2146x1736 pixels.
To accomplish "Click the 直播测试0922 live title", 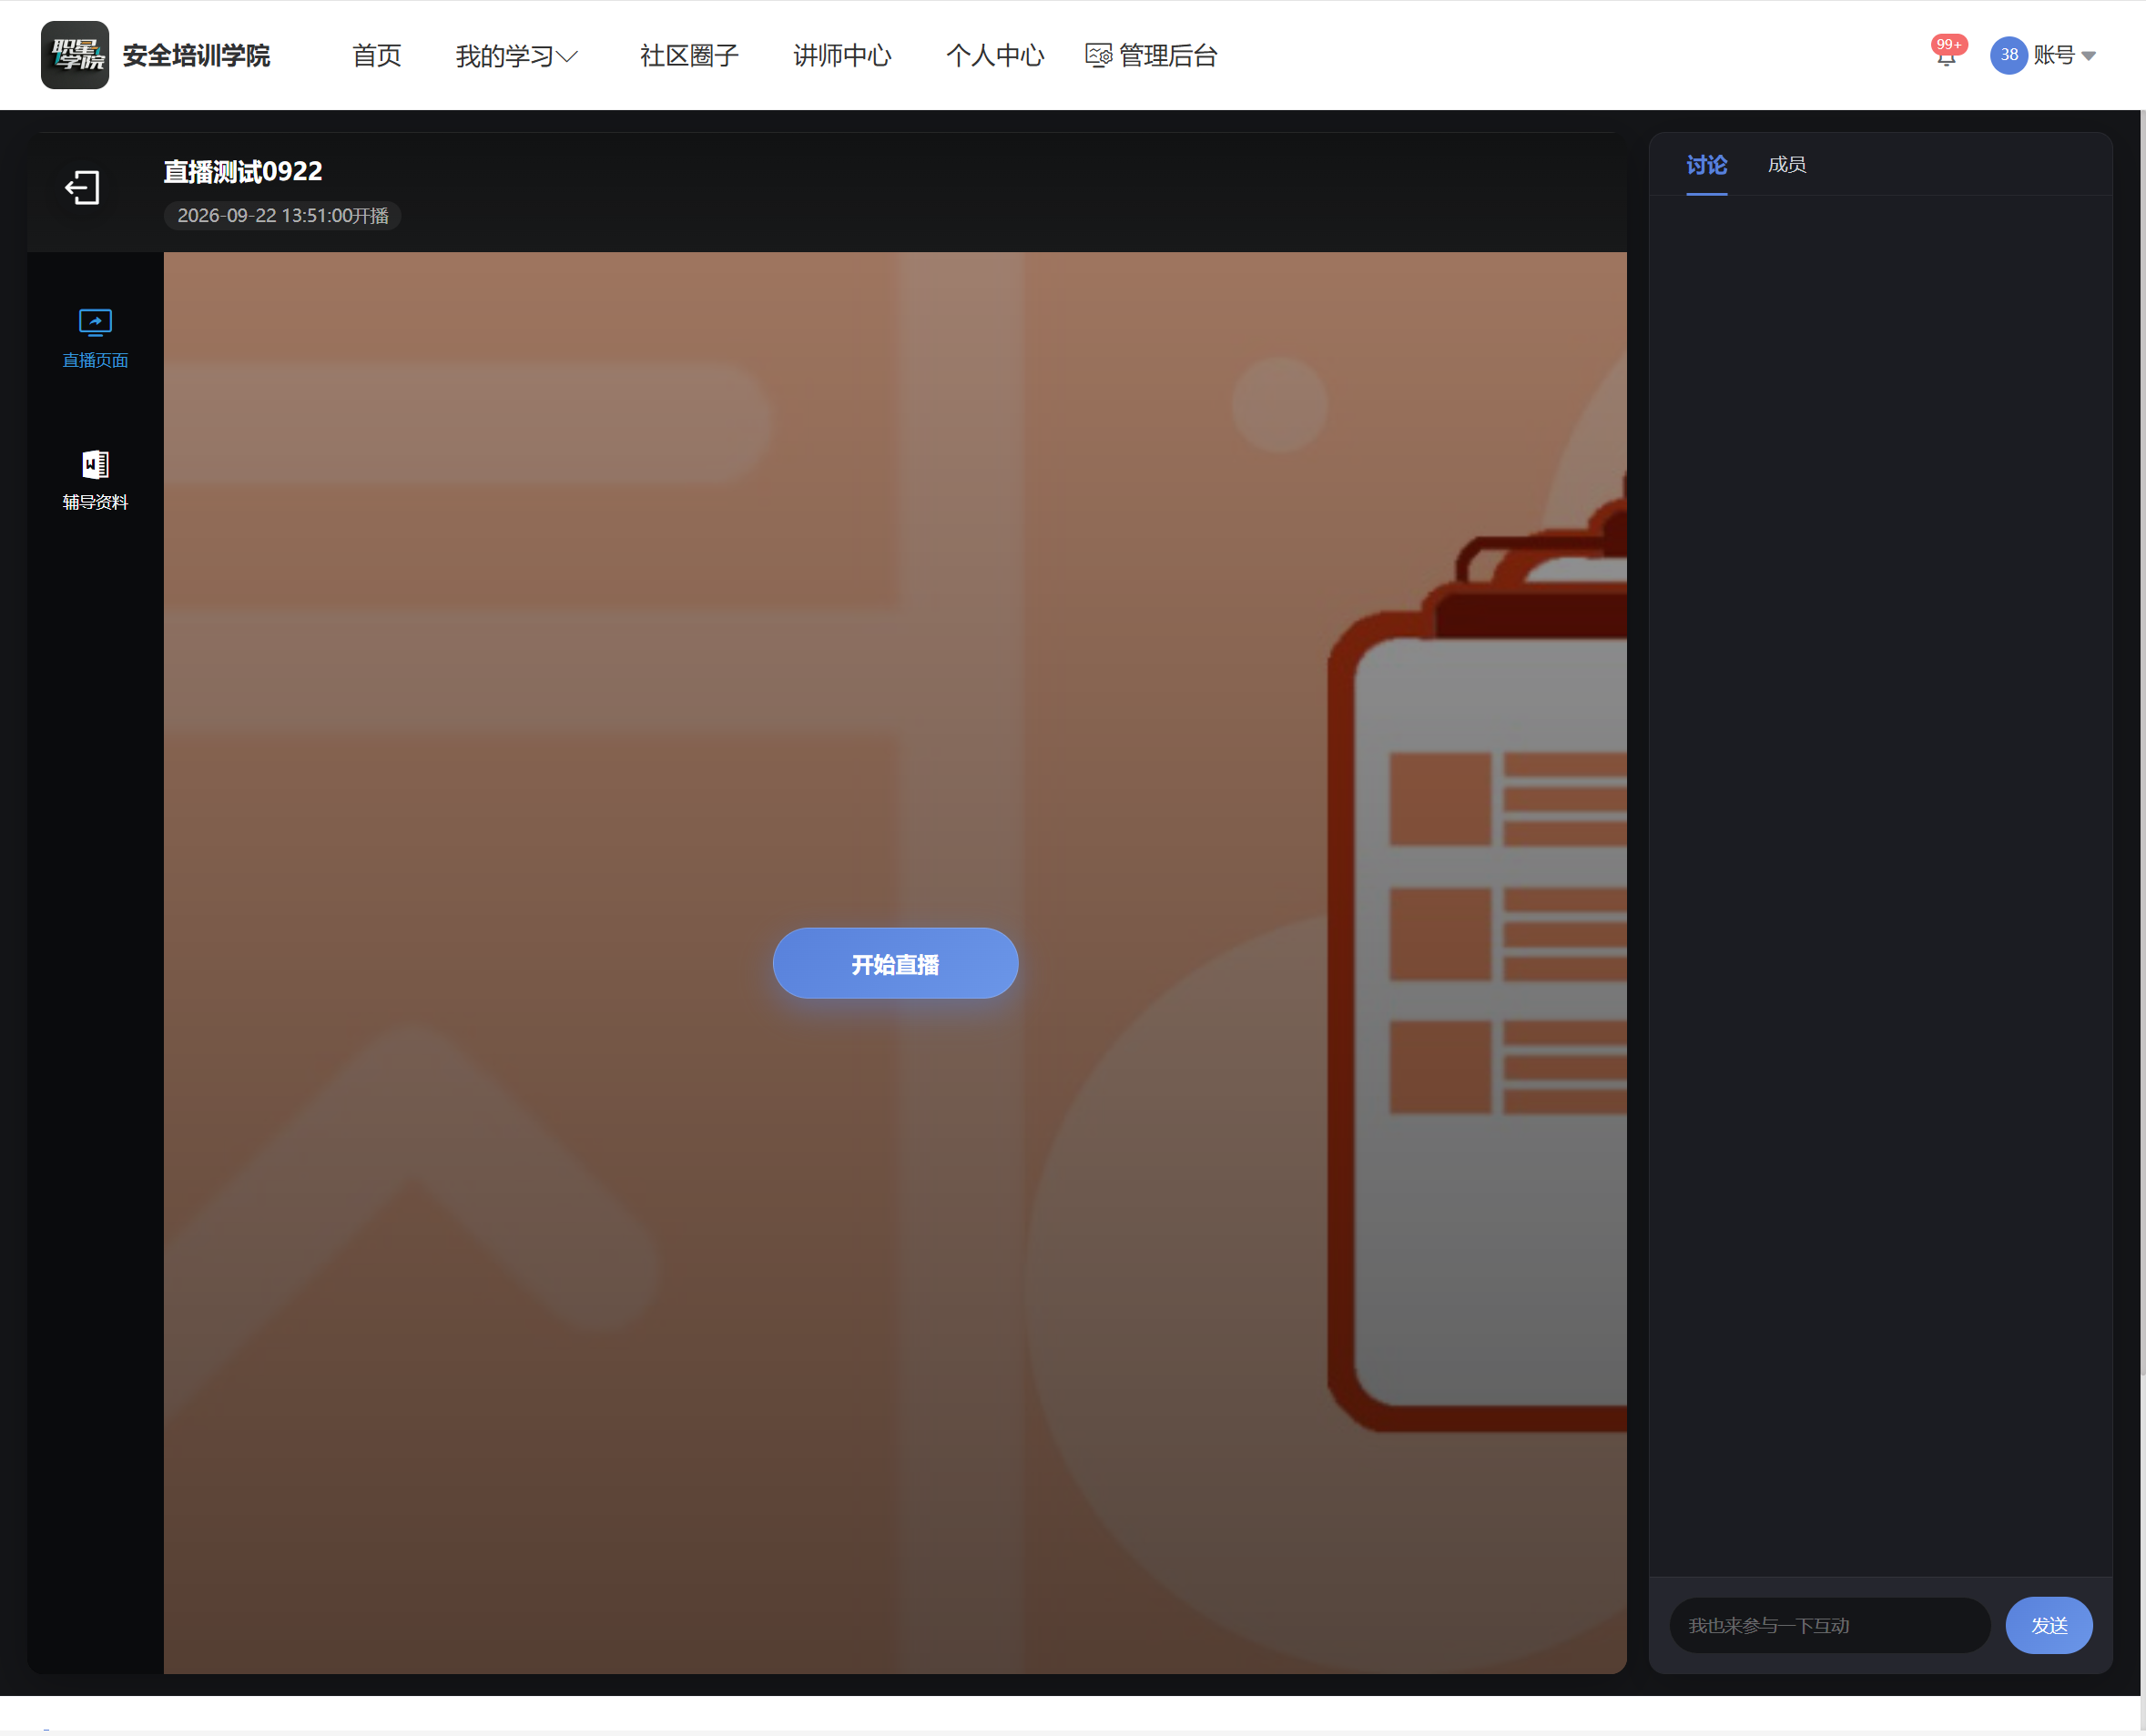I will click(243, 172).
